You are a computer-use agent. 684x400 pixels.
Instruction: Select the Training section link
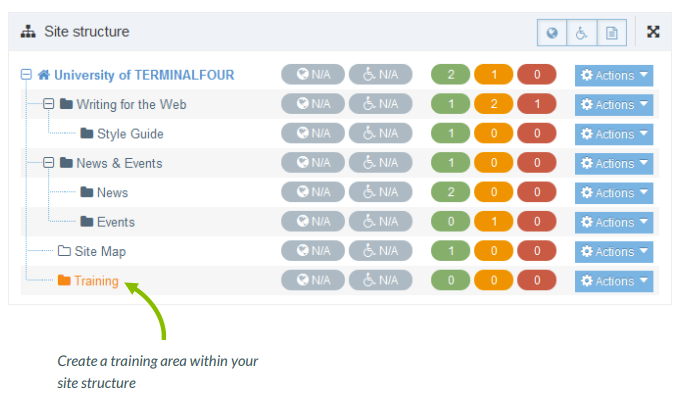tap(96, 281)
